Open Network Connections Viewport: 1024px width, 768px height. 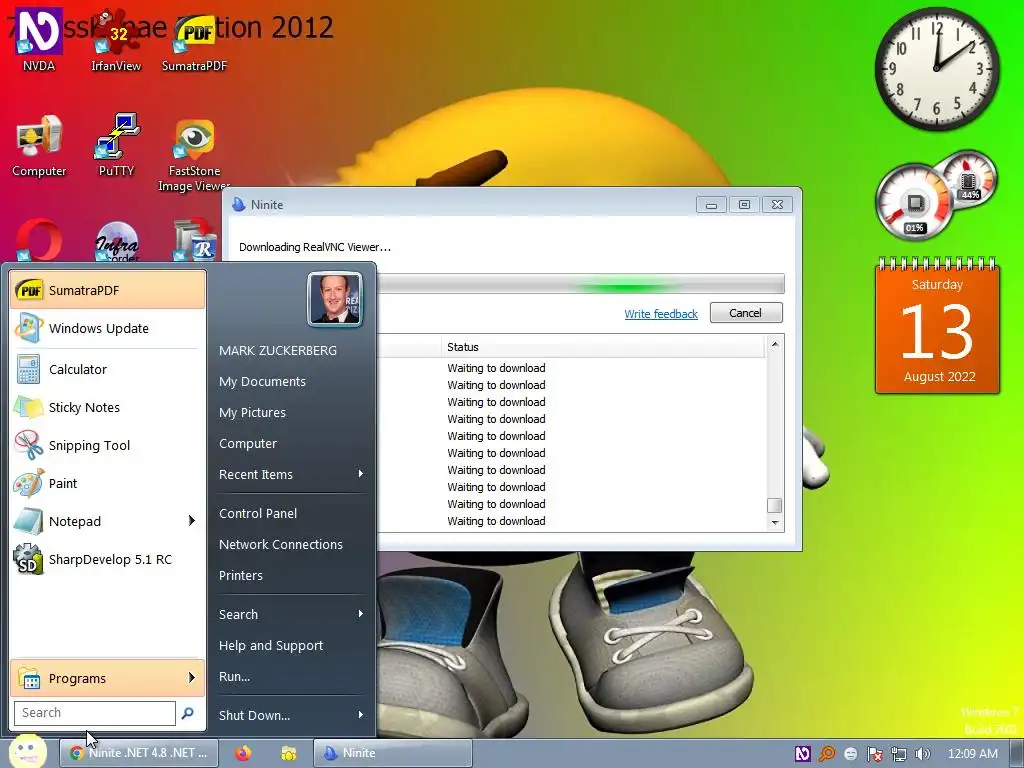coord(281,544)
